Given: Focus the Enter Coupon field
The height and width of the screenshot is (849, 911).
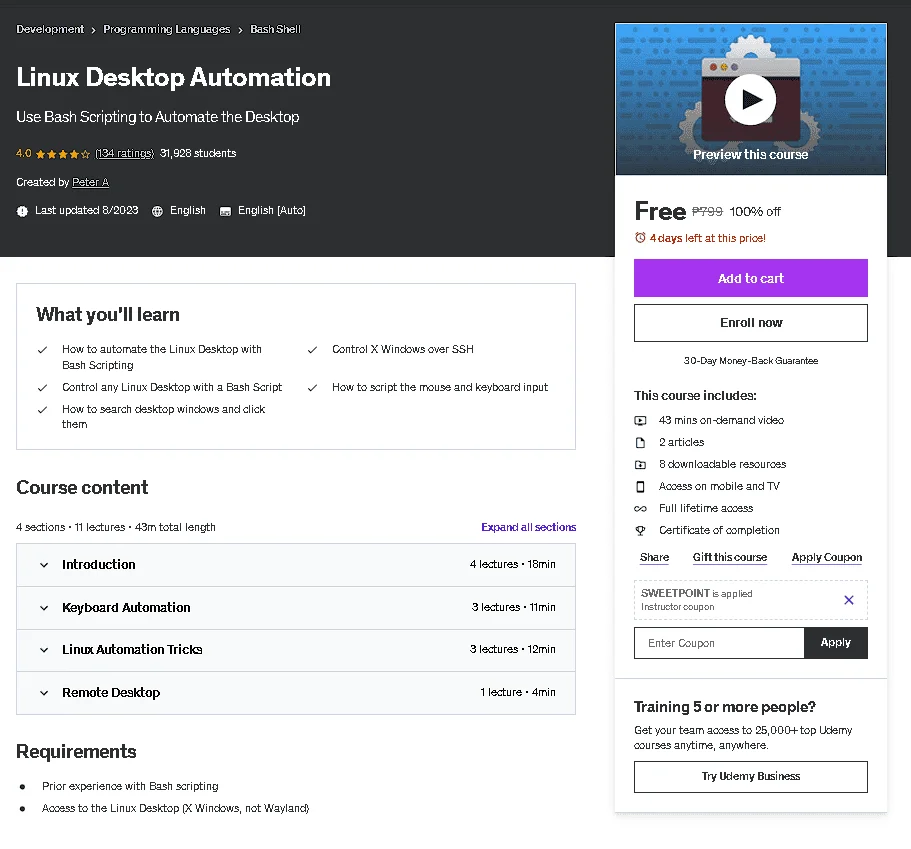Looking at the screenshot, I should (x=719, y=643).
